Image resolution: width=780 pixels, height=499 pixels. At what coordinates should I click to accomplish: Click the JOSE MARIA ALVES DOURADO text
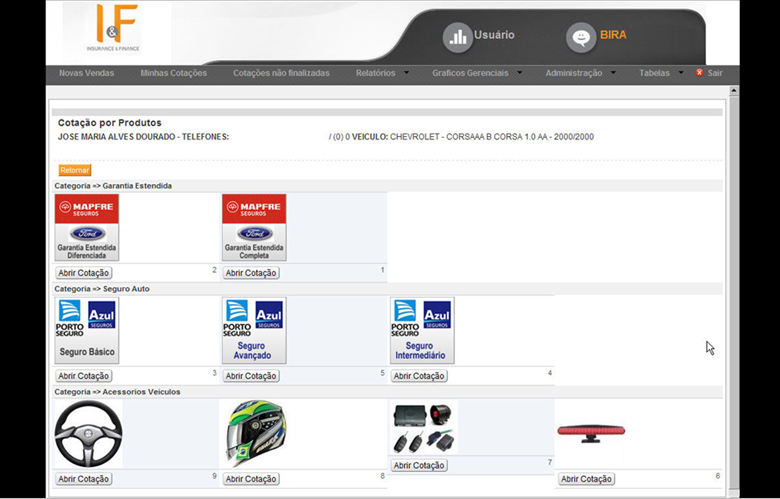point(117,137)
